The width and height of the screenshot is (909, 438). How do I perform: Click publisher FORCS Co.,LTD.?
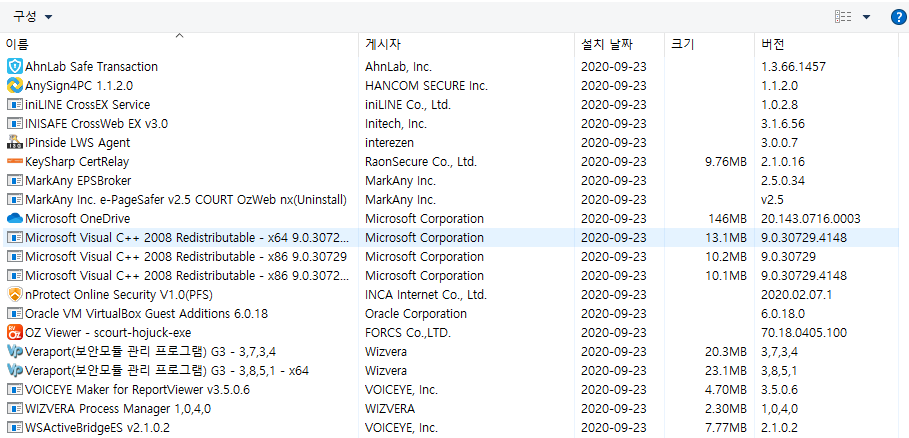(408, 333)
